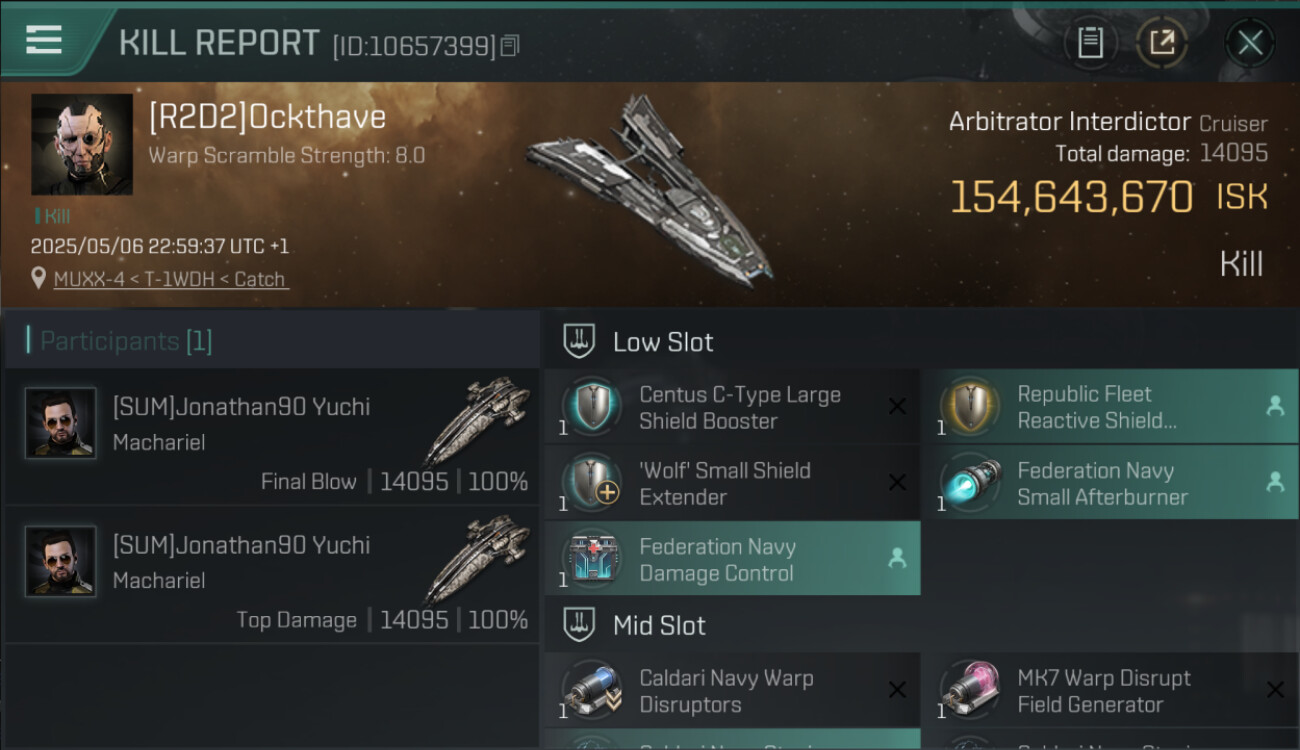Close the kill report window

[x=1250, y=42]
